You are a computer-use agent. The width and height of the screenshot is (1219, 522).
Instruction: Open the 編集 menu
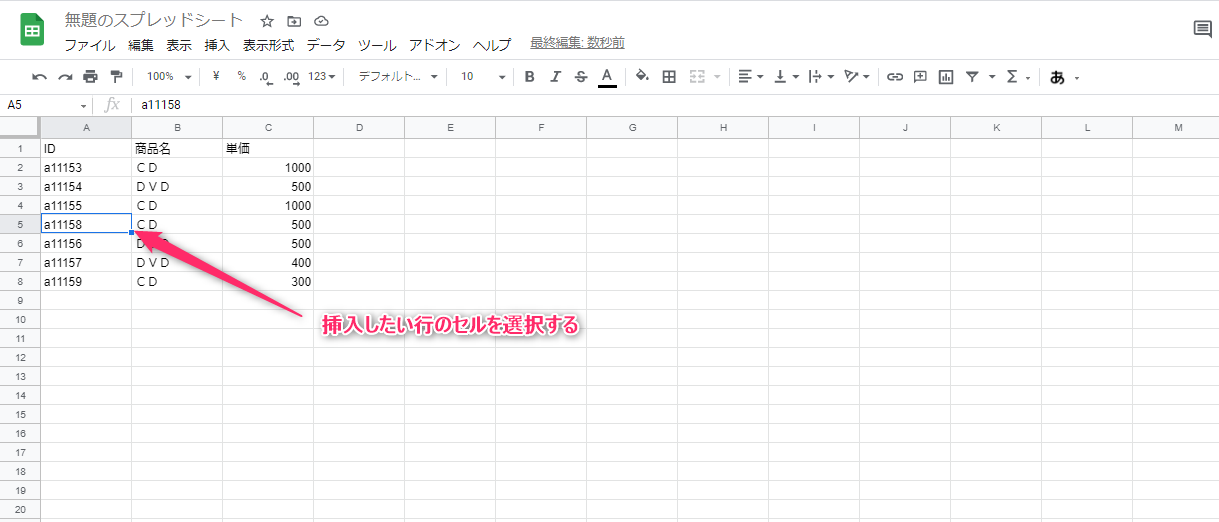(x=141, y=45)
